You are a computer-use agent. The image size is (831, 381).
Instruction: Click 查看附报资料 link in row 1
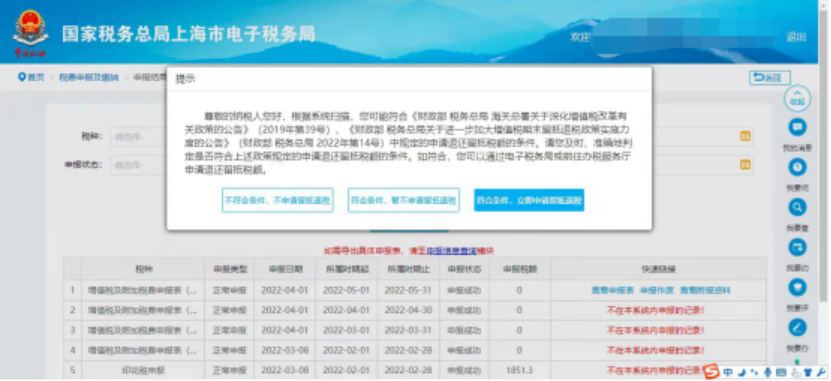point(705,290)
